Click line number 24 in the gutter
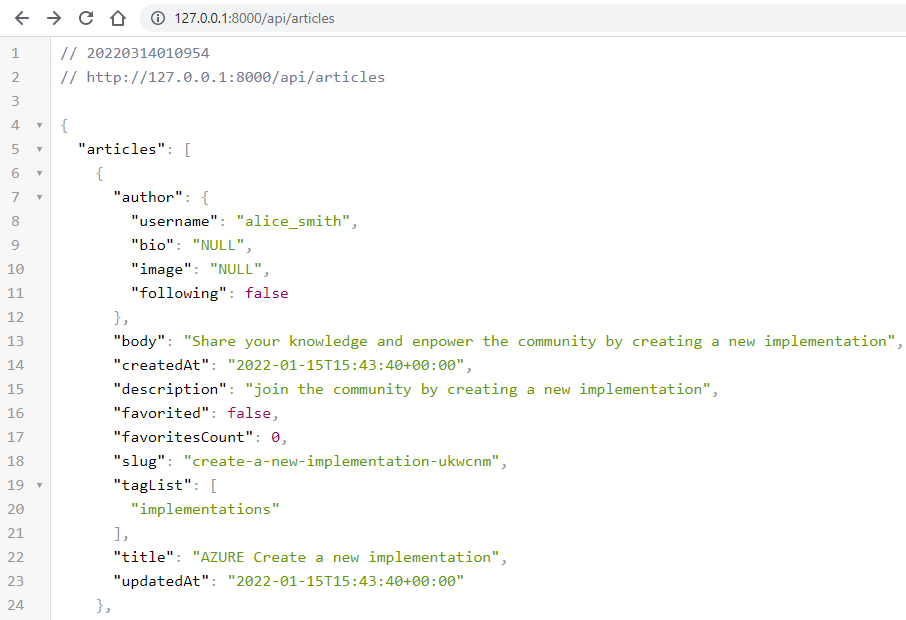The image size is (906, 620). pos(16,605)
